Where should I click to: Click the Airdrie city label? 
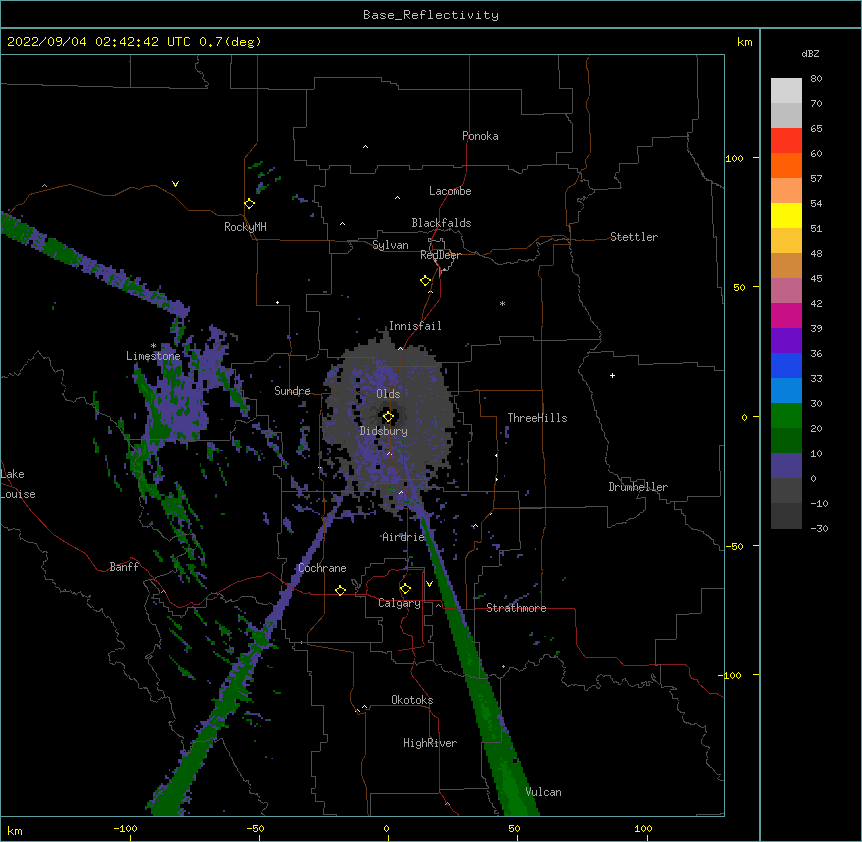tap(404, 537)
